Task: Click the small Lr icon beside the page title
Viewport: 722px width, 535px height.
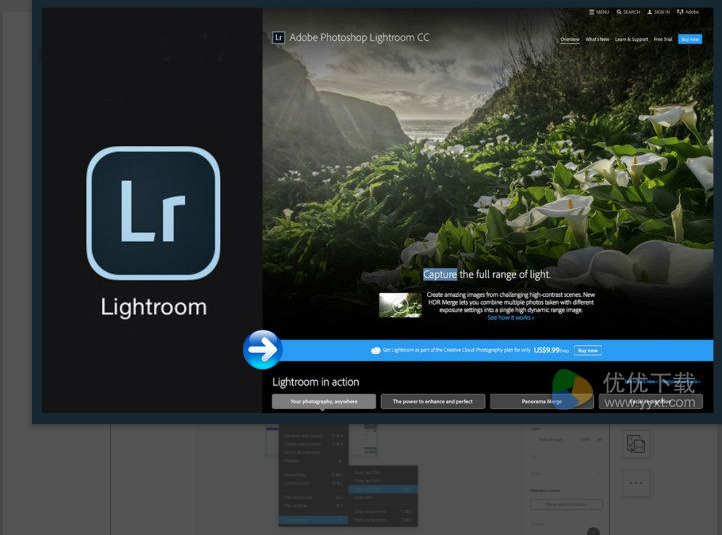Action: (x=278, y=37)
